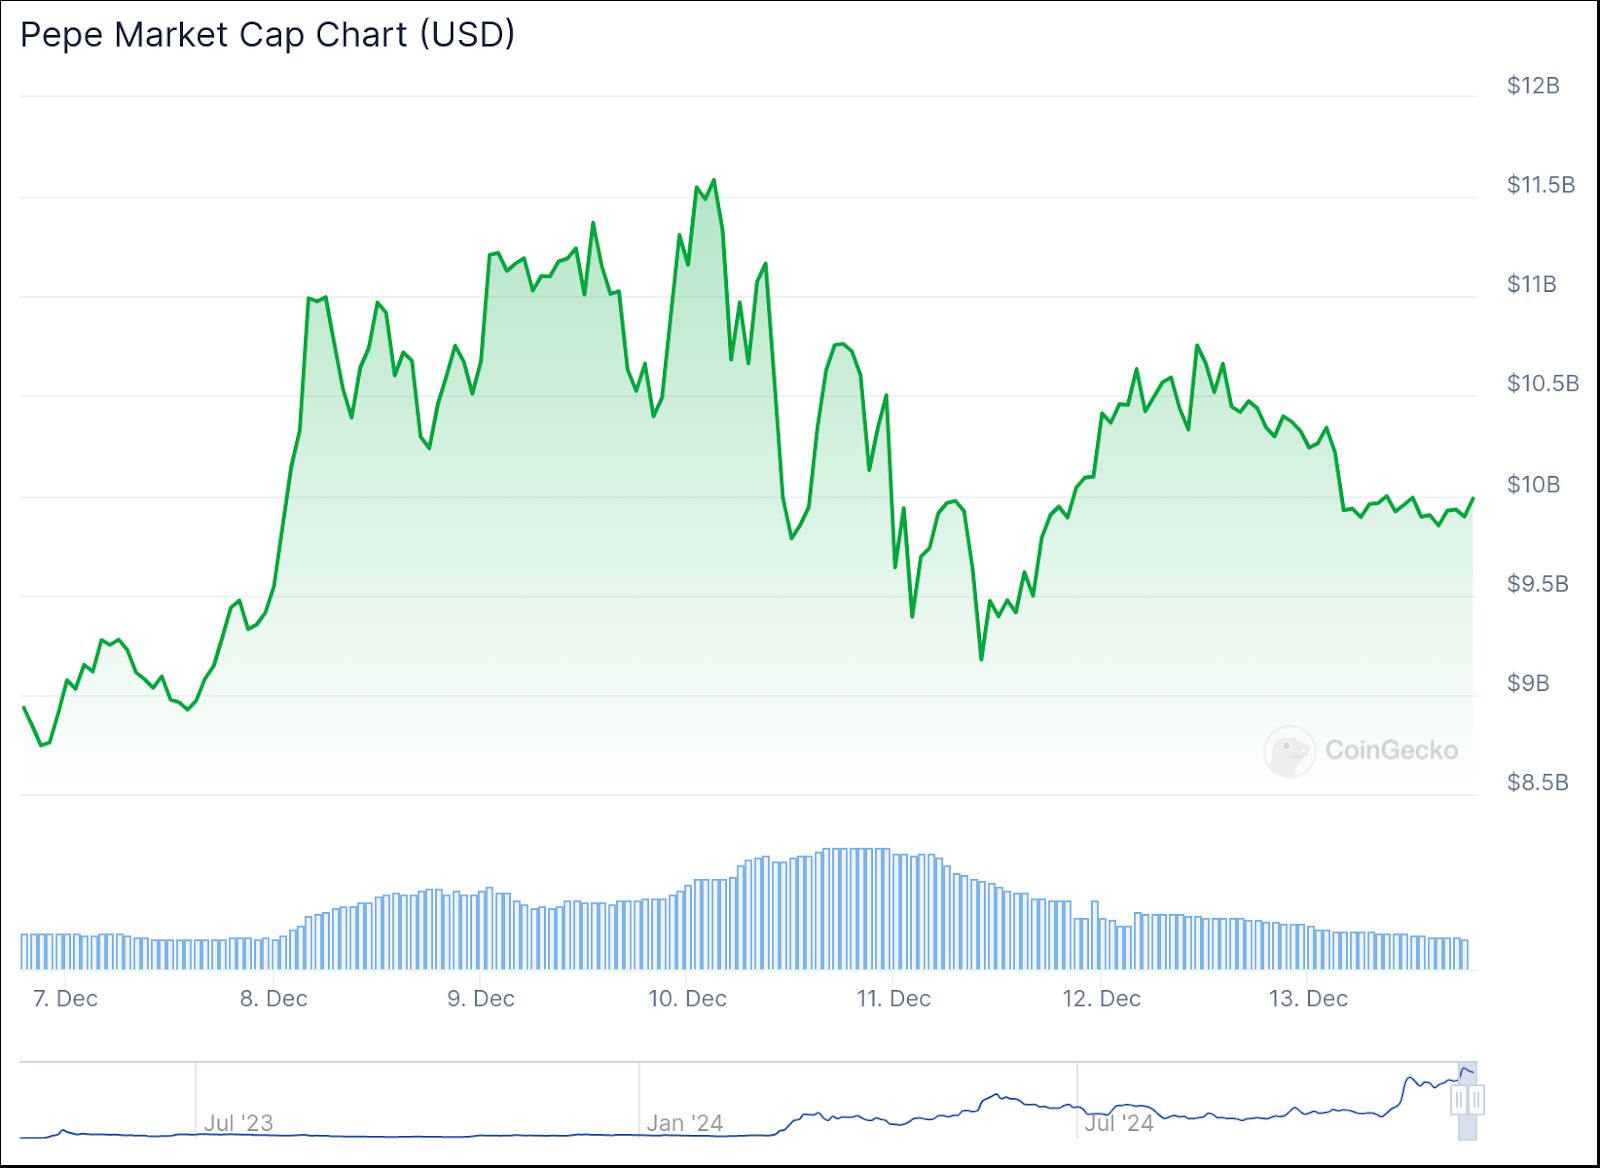
Task: Jump to Jan '24 in navigator
Action: 684,1123
